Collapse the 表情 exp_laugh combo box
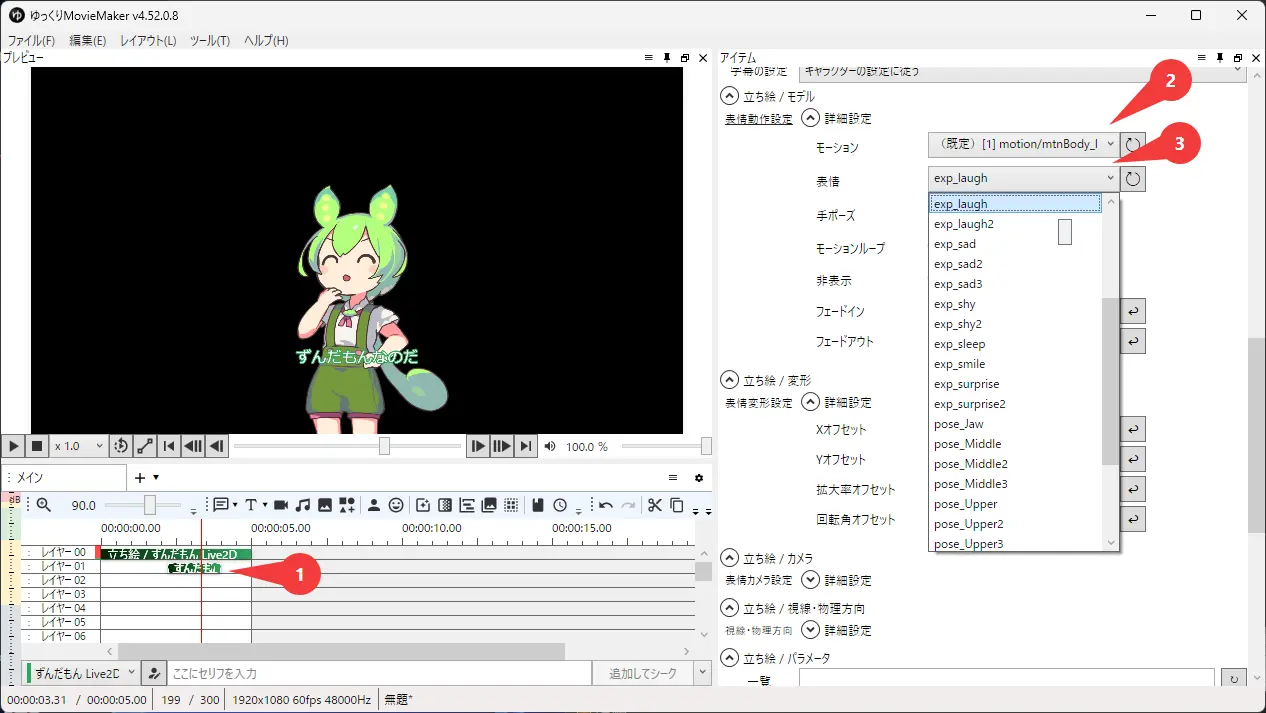Screen dimensions: 1266x713 click(1023, 179)
